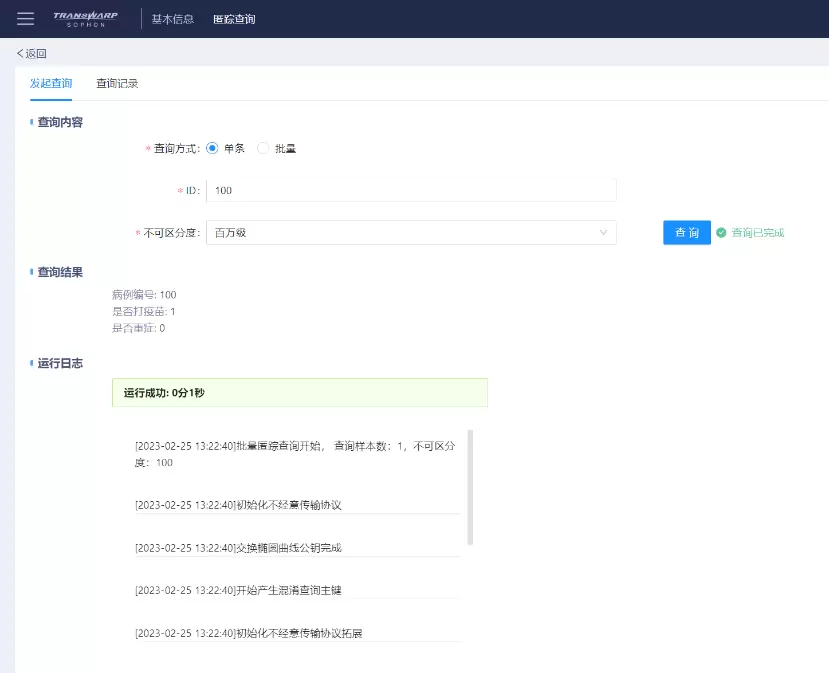Choose the 批量 query mode radio button
This screenshot has height=673, width=829.
click(x=263, y=148)
